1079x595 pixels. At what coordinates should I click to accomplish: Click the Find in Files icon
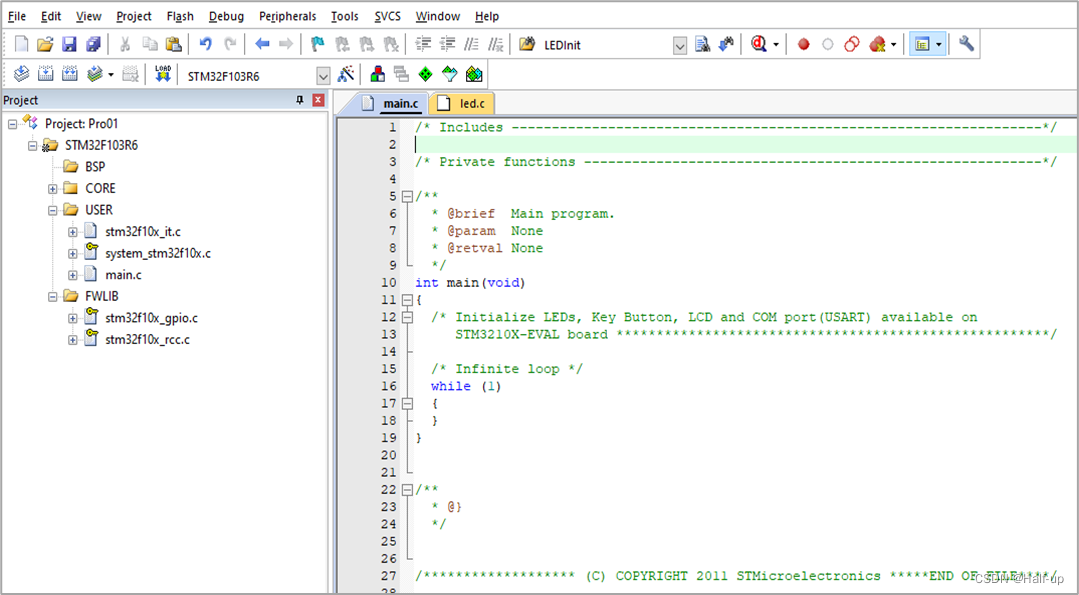(x=527, y=45)
